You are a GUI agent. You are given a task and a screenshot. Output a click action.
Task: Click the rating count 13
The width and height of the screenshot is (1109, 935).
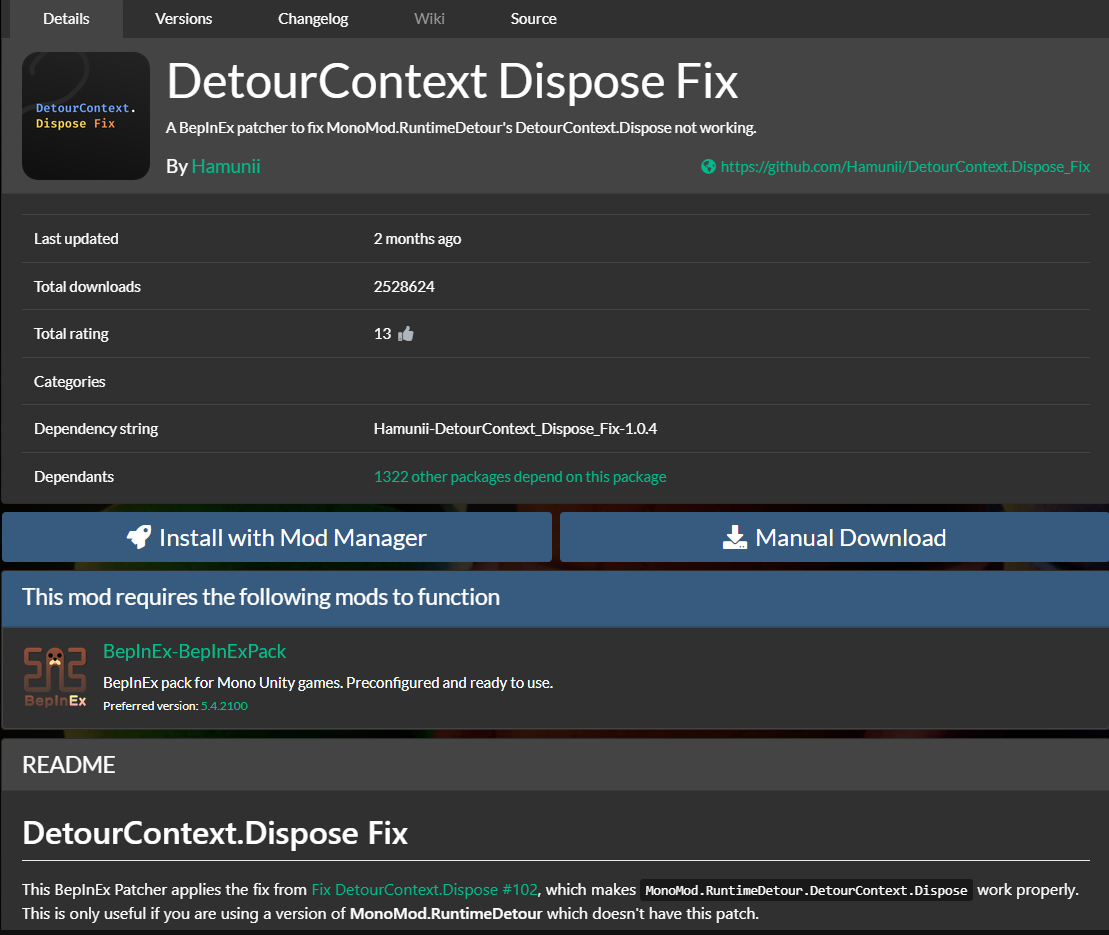[x=383, y=334]
